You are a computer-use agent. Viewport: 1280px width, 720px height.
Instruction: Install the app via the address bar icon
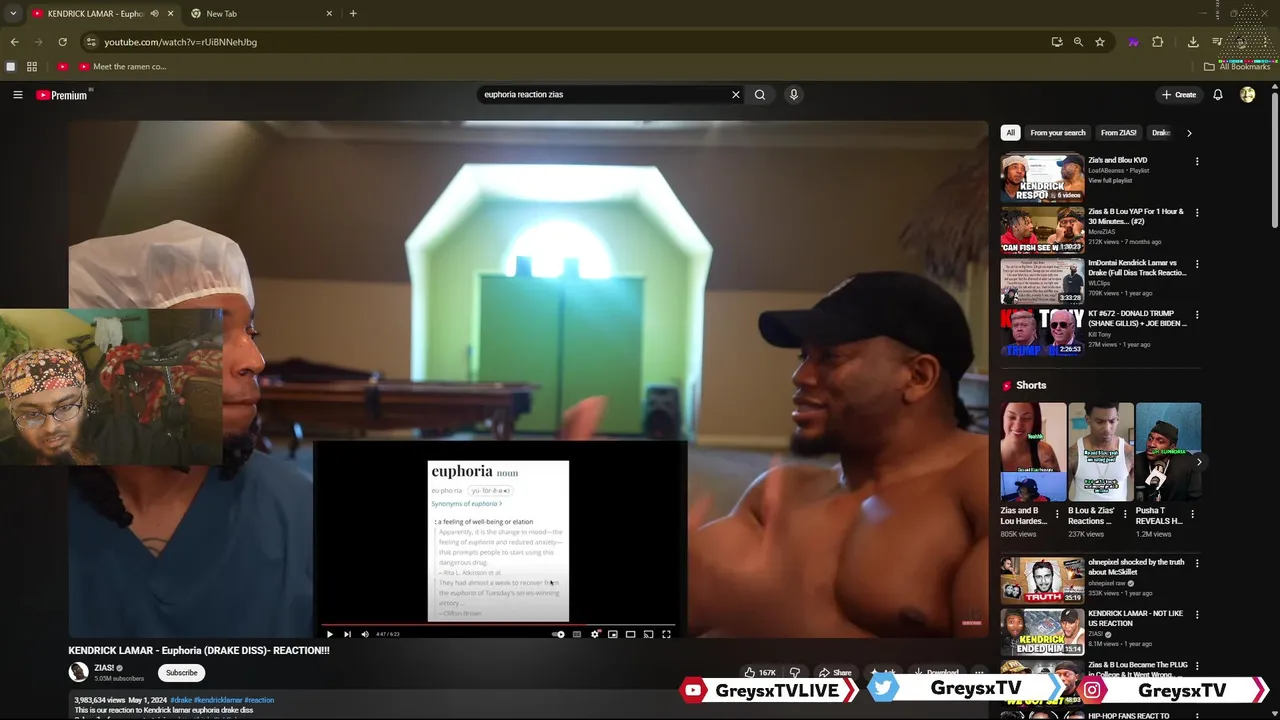(x=1057, y=42)
